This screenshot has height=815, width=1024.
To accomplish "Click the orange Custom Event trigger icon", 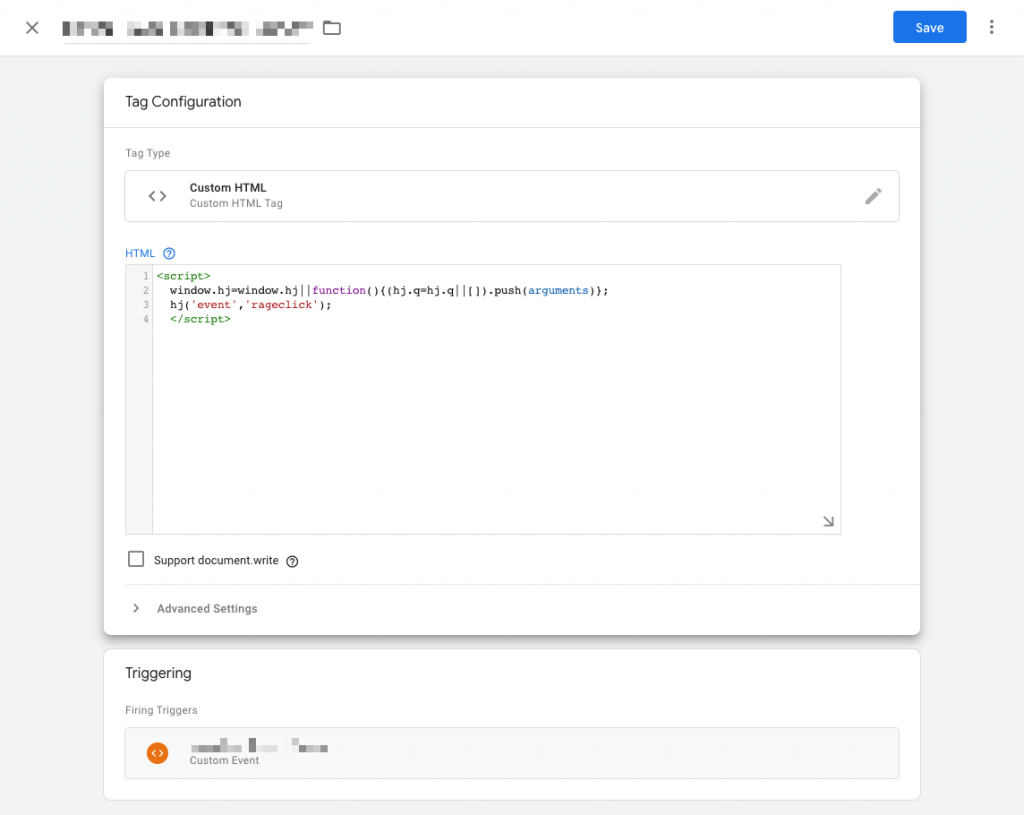I will click(x=157, y=753).
